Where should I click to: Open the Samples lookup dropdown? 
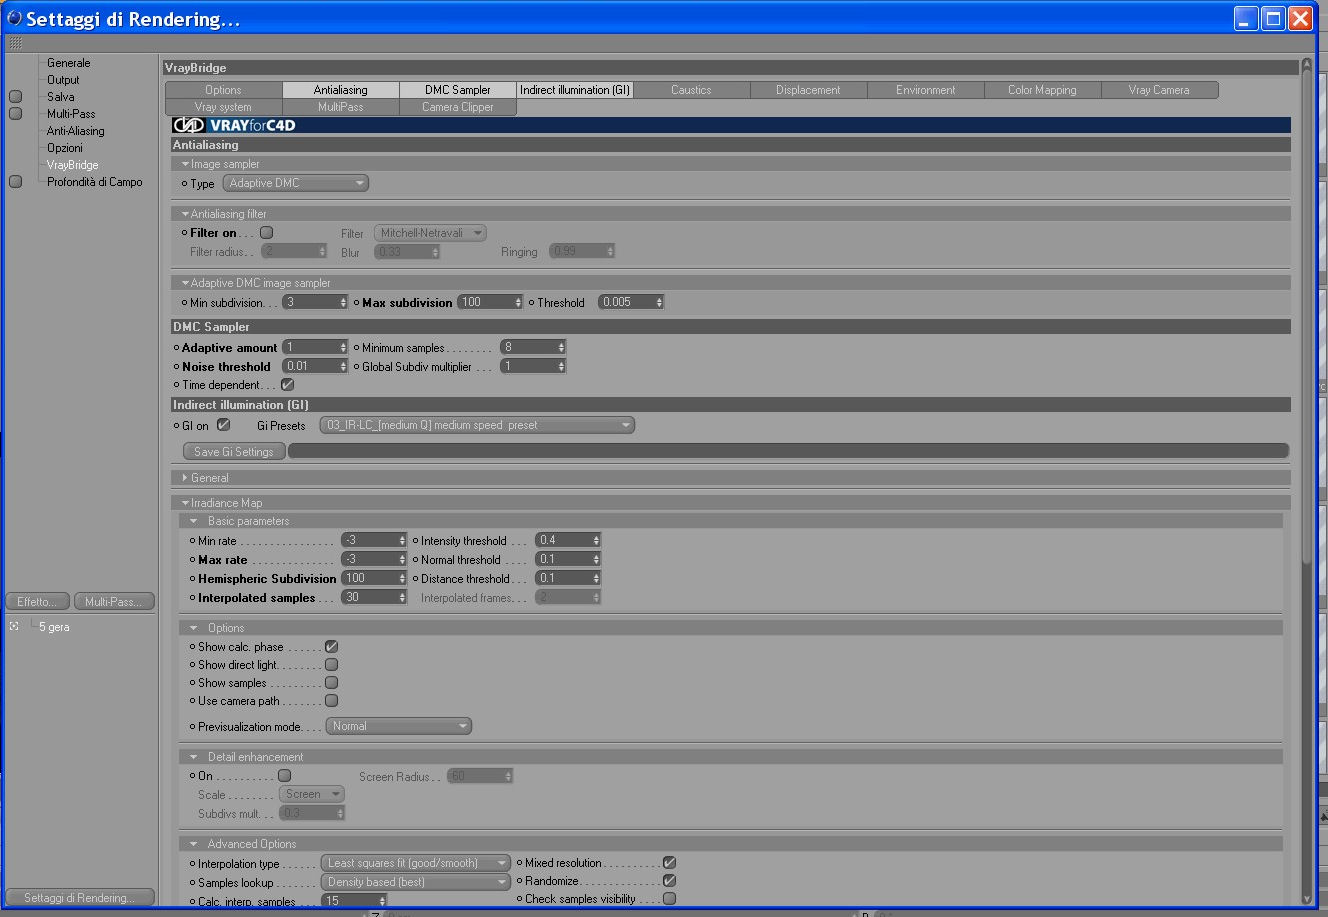(x=416, y=882)
